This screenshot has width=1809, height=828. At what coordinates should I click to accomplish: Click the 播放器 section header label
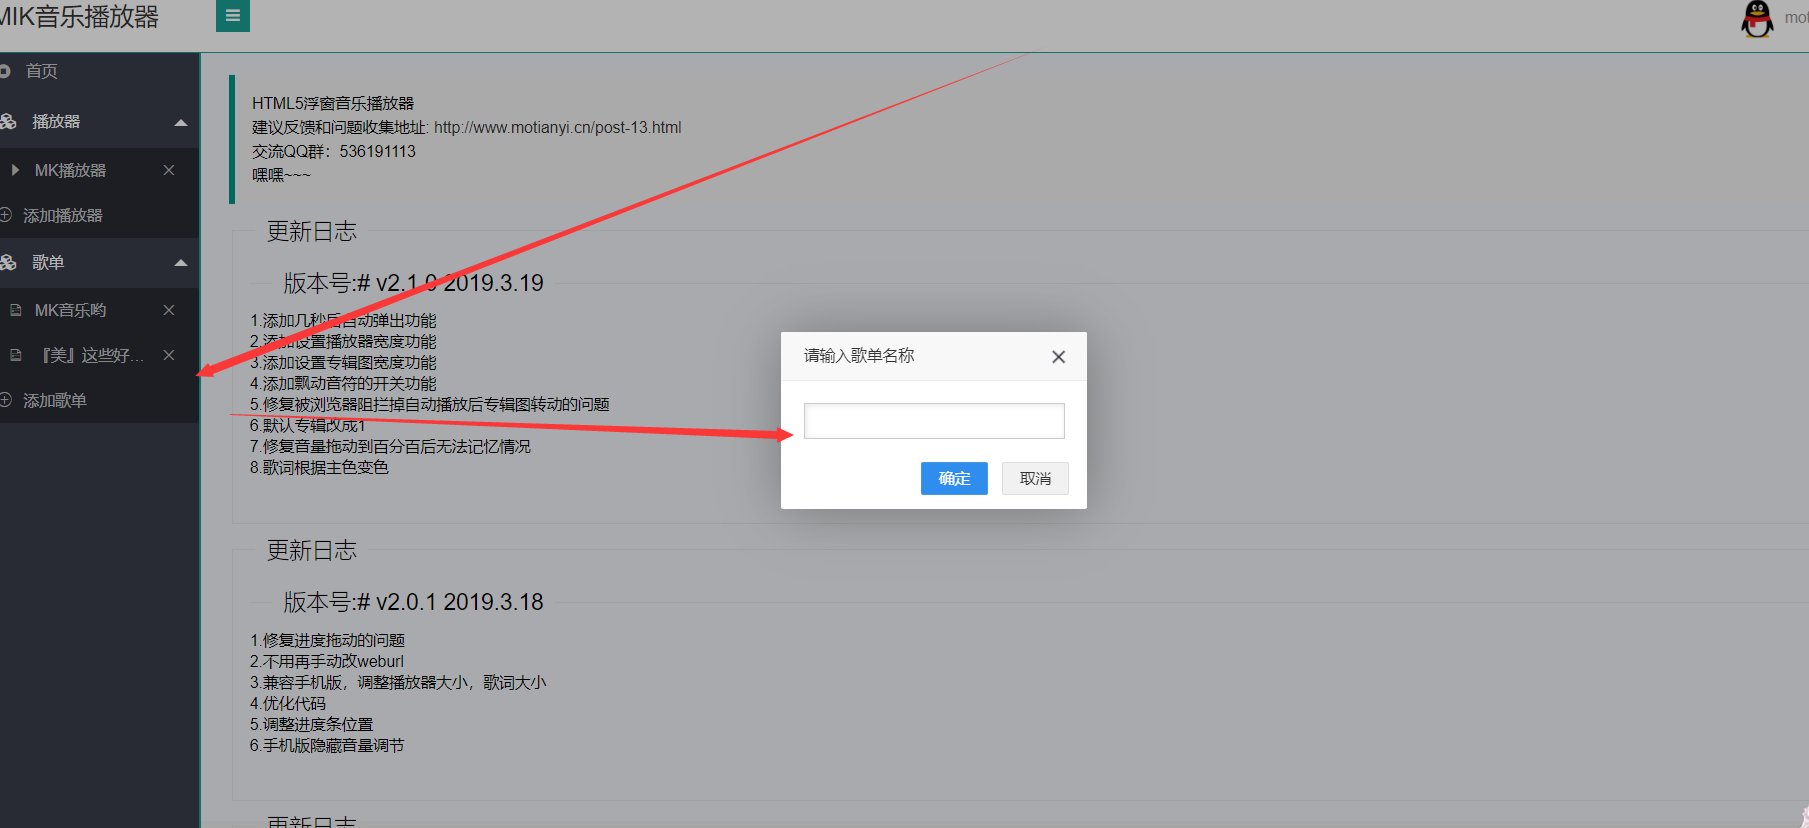56,122
